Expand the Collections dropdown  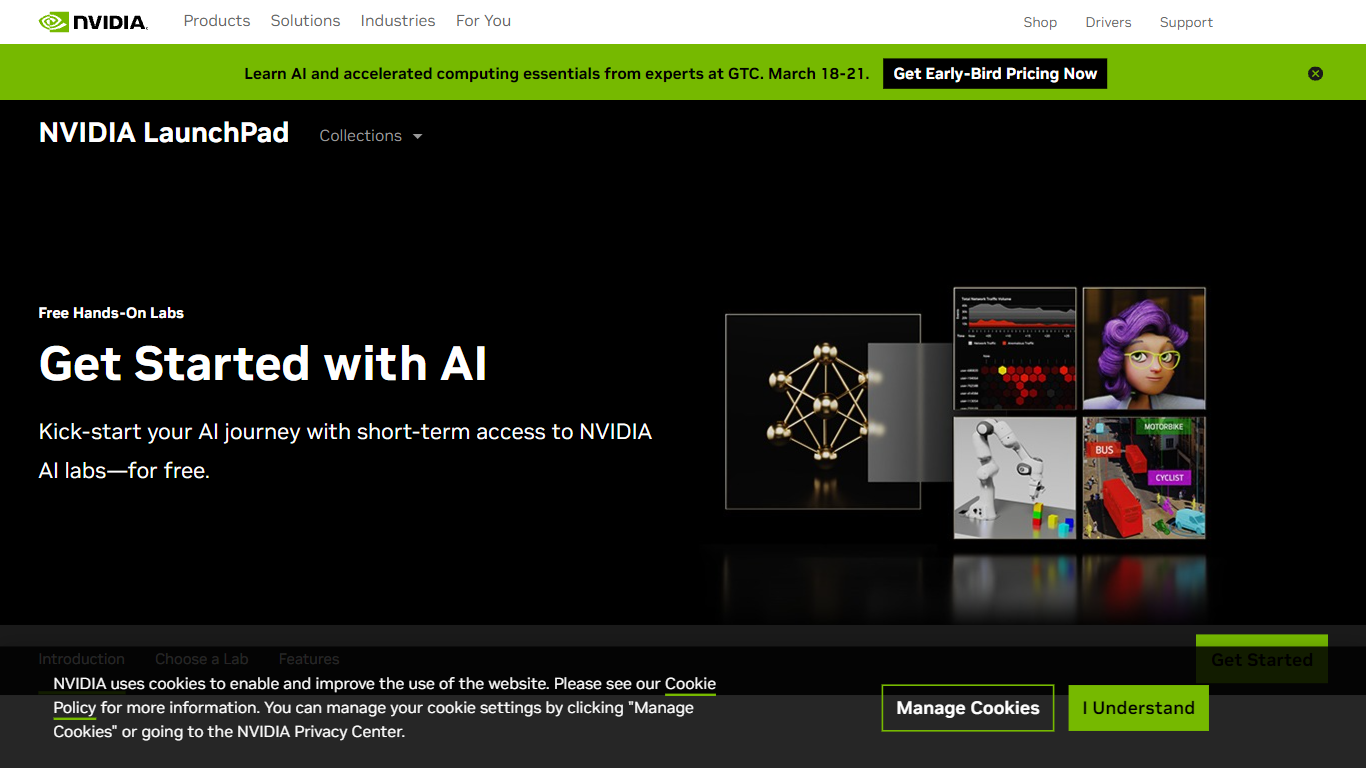pos(370,136)
